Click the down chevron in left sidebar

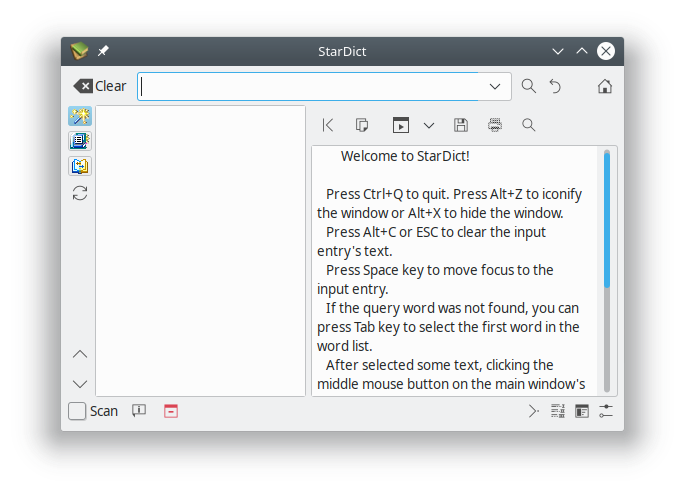point(80,384)
